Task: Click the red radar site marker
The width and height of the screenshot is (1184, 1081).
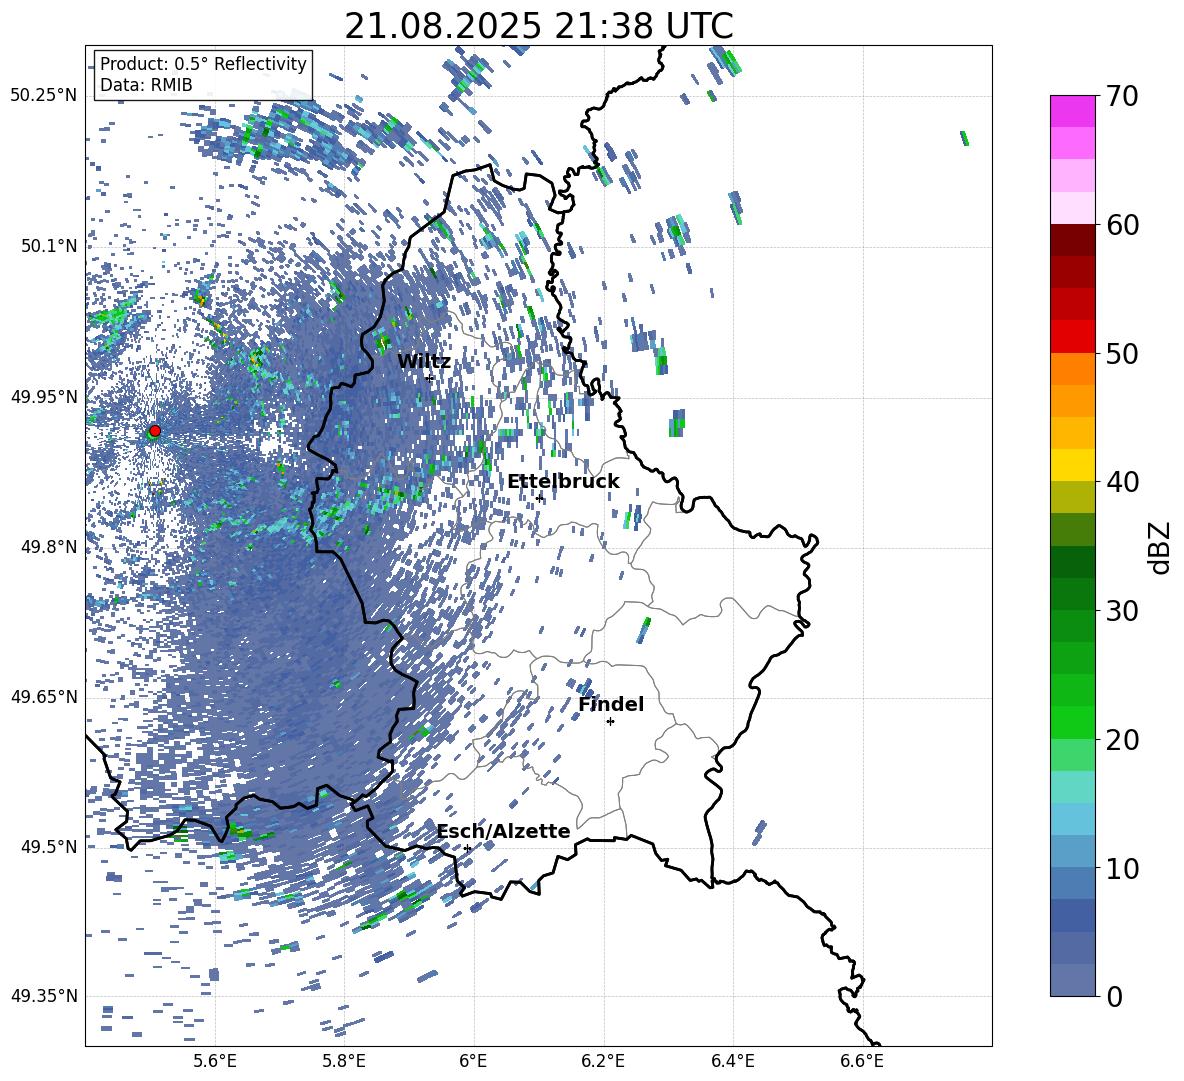Action: pyautogui.click(x=155, y=430)
